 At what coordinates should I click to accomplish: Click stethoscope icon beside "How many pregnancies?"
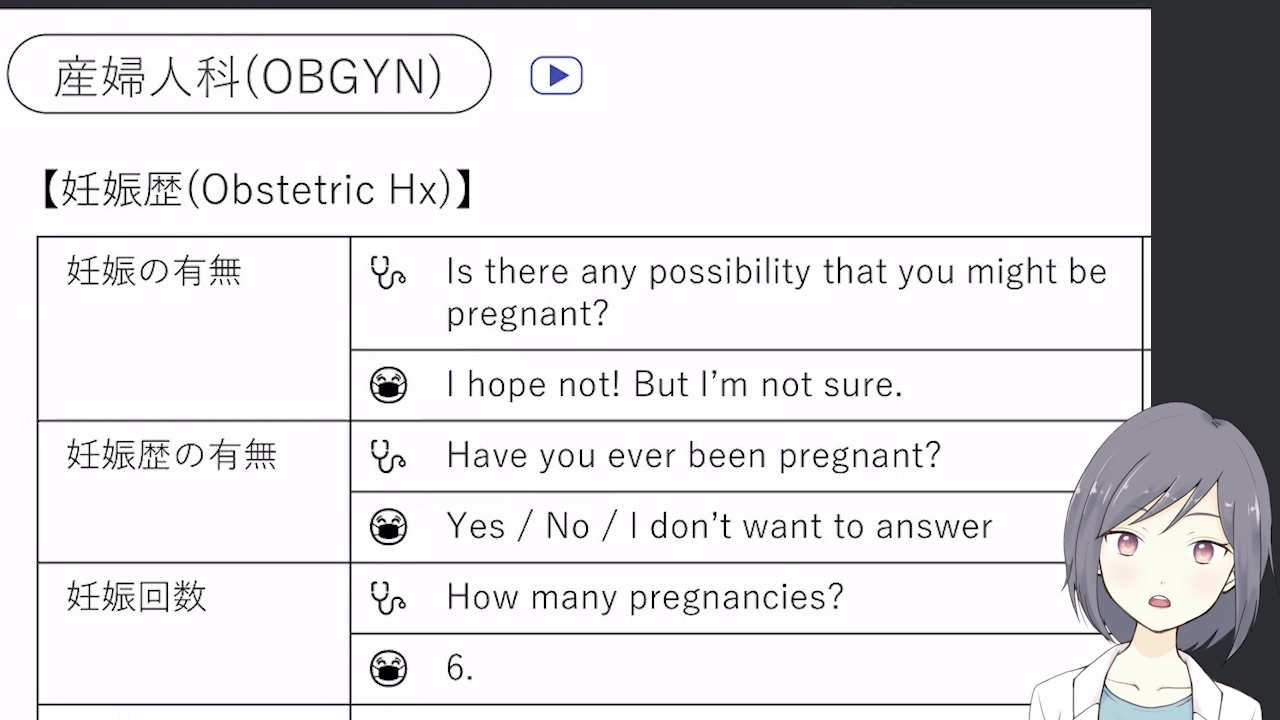pyautogui.click(x=387, y=598)
